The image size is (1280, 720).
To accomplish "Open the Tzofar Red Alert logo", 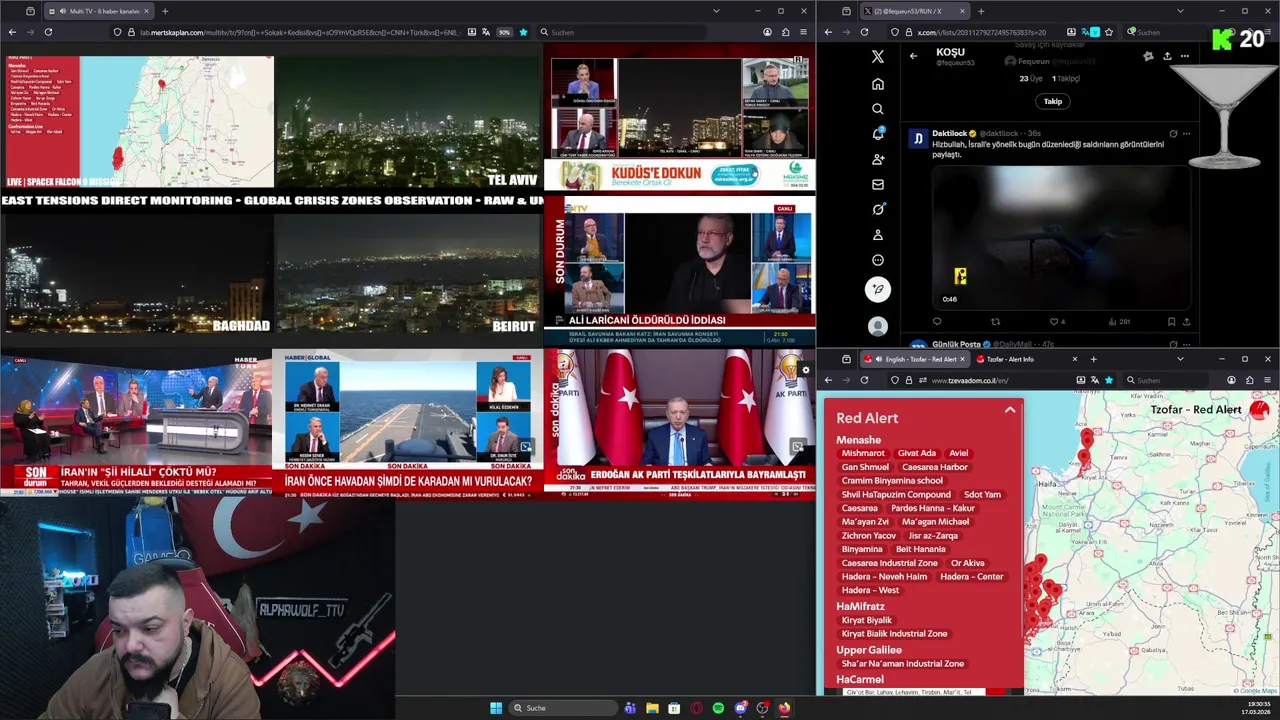I will 1259,408.
